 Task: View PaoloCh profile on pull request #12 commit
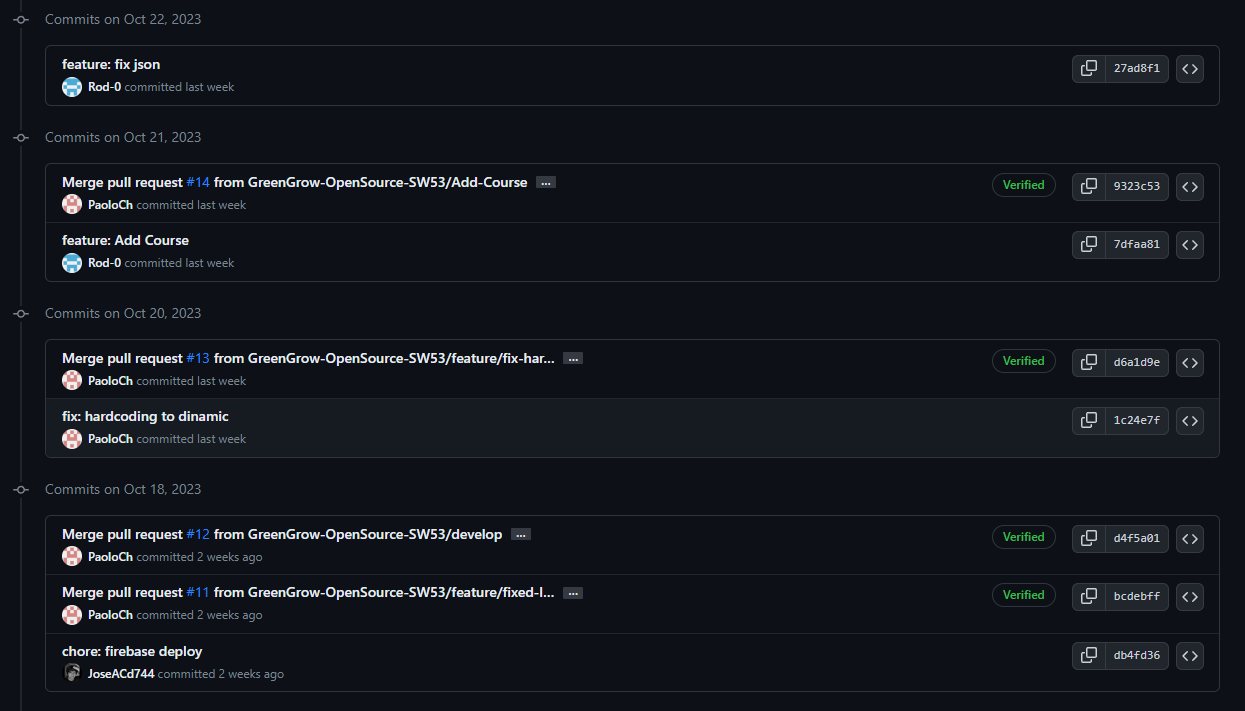[110, 557]
